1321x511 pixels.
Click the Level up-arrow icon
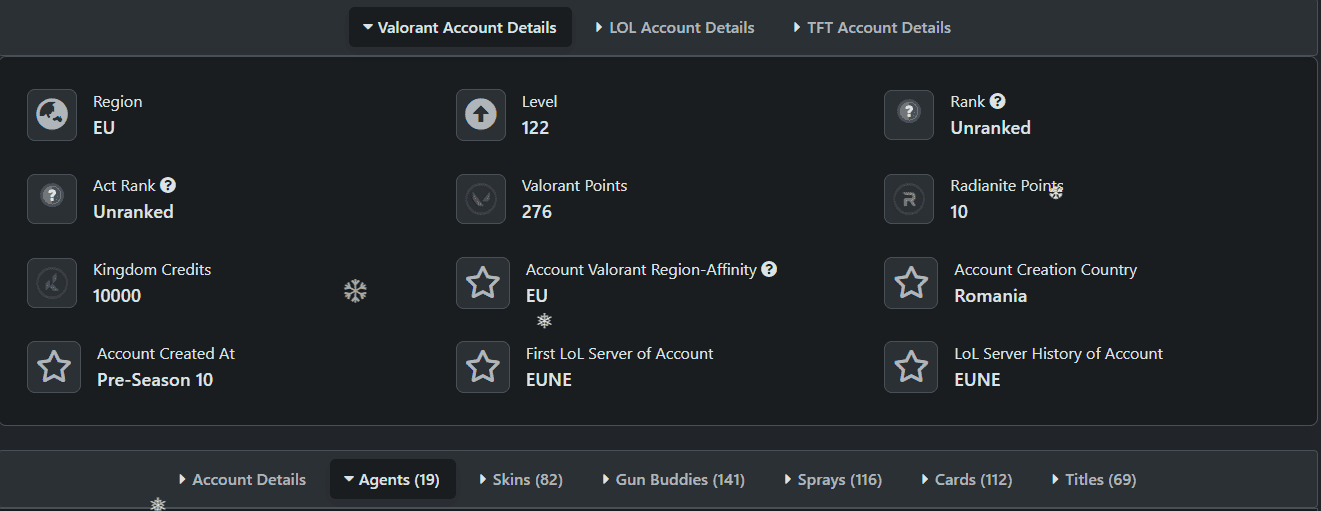coord(481,115)
